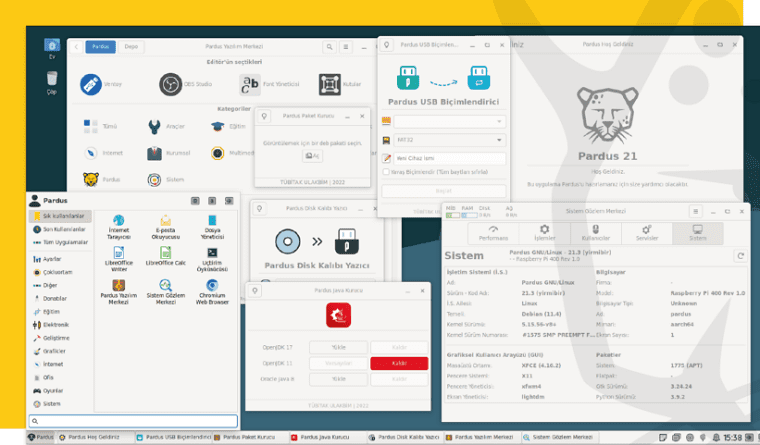Open FAT32 filesystem dropdown
760x445 pixels.
pyautogui.click(x=449, y=140)
